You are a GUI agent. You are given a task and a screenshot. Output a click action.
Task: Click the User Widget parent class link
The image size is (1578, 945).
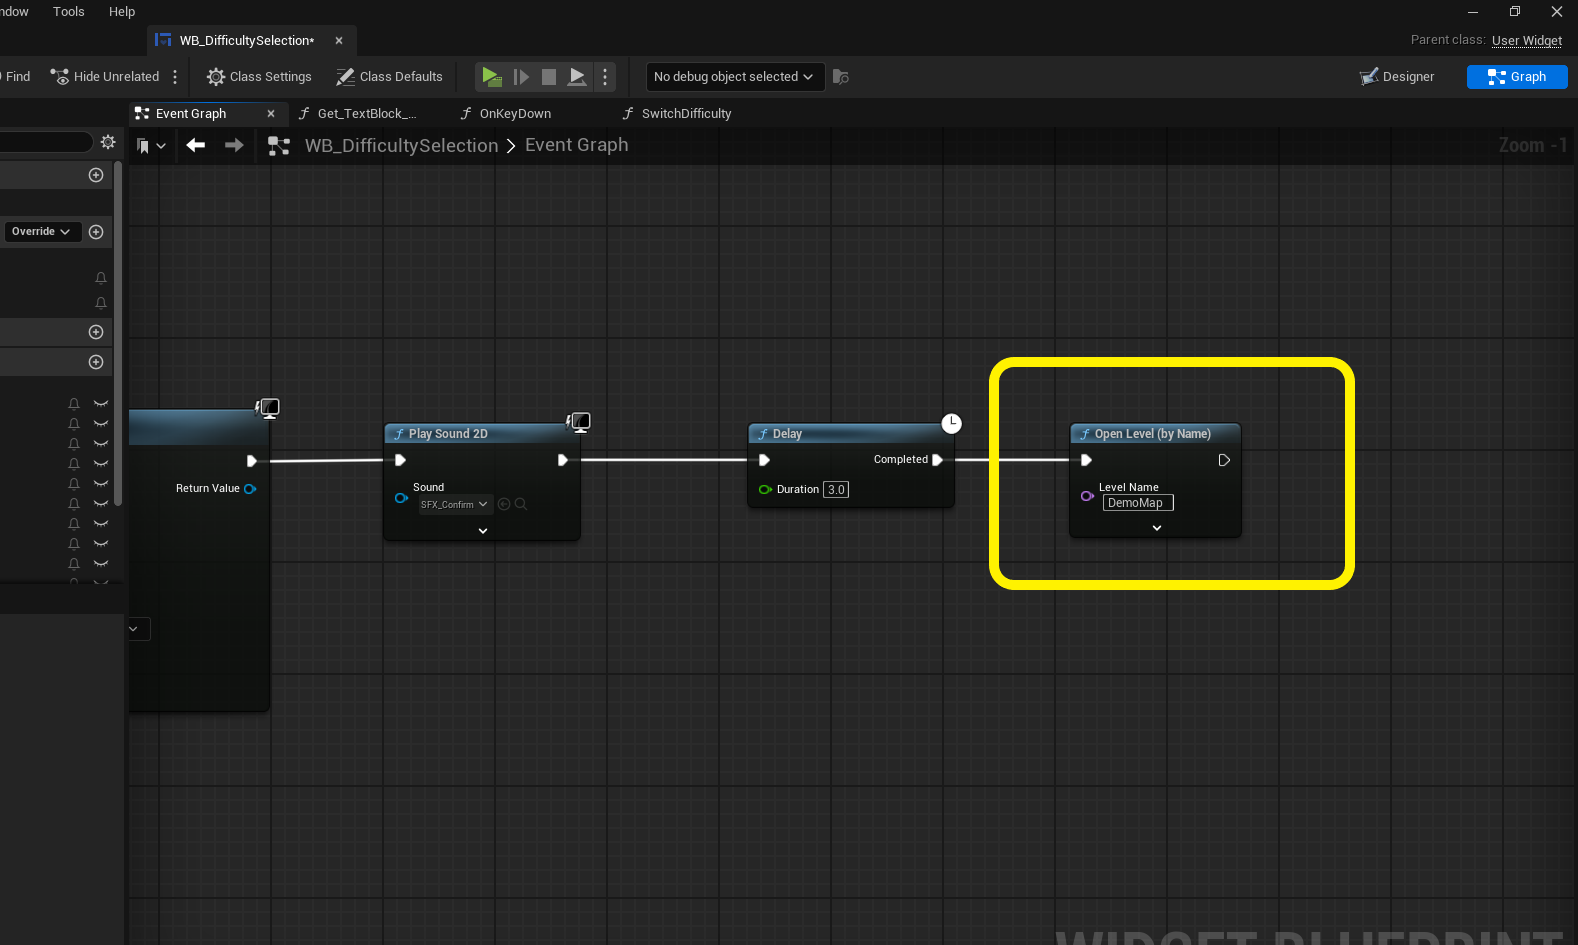pos(1526,41)
